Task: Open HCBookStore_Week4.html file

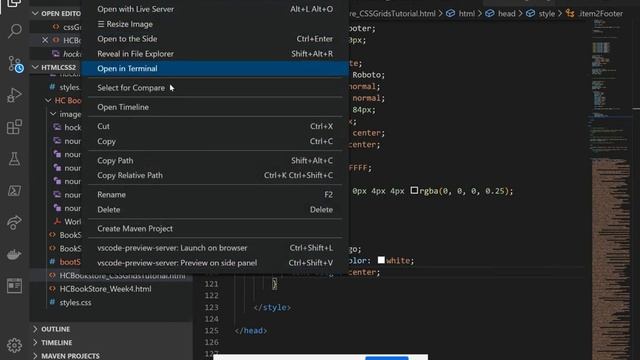Action: pyautogui.click(x=105, y=289)
